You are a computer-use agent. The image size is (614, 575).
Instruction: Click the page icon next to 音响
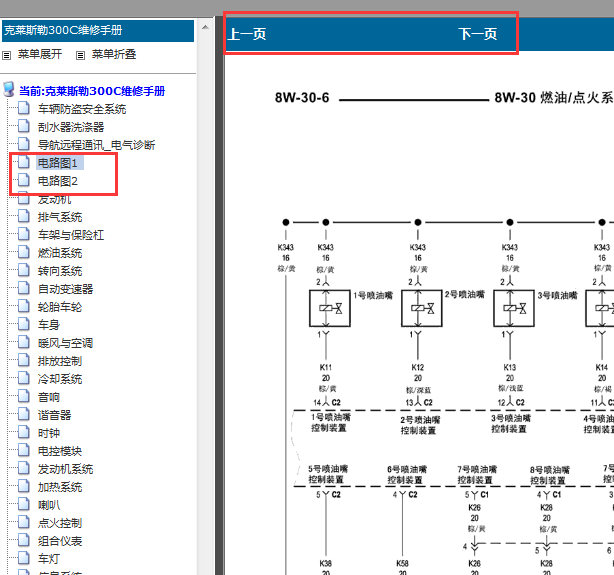point(24,396)
